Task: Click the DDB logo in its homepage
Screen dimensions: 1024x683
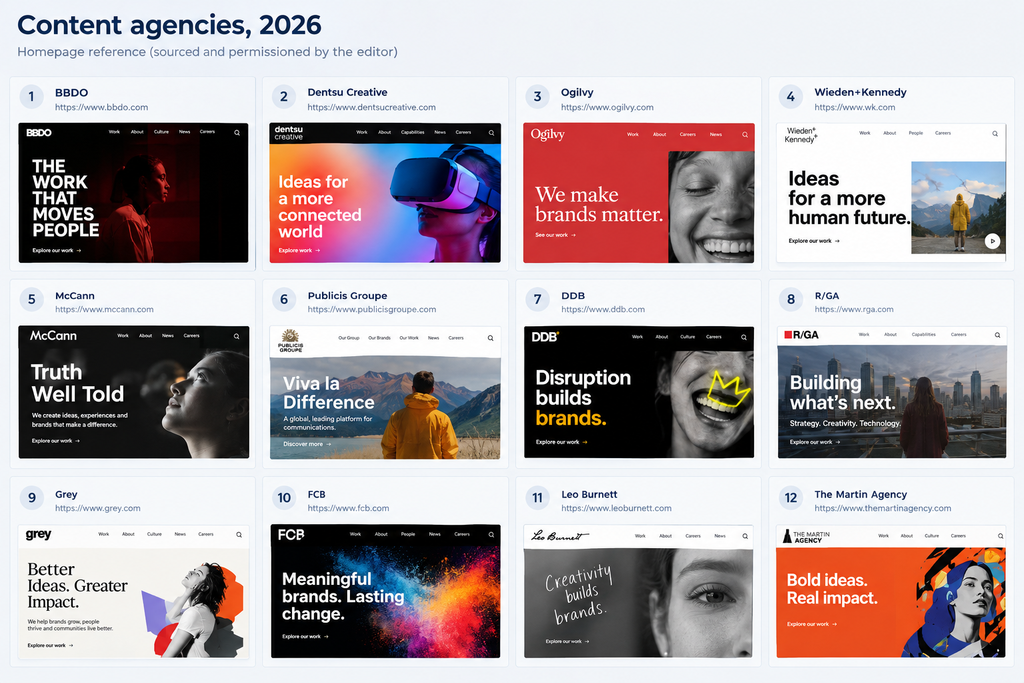Action: point(545,337)
